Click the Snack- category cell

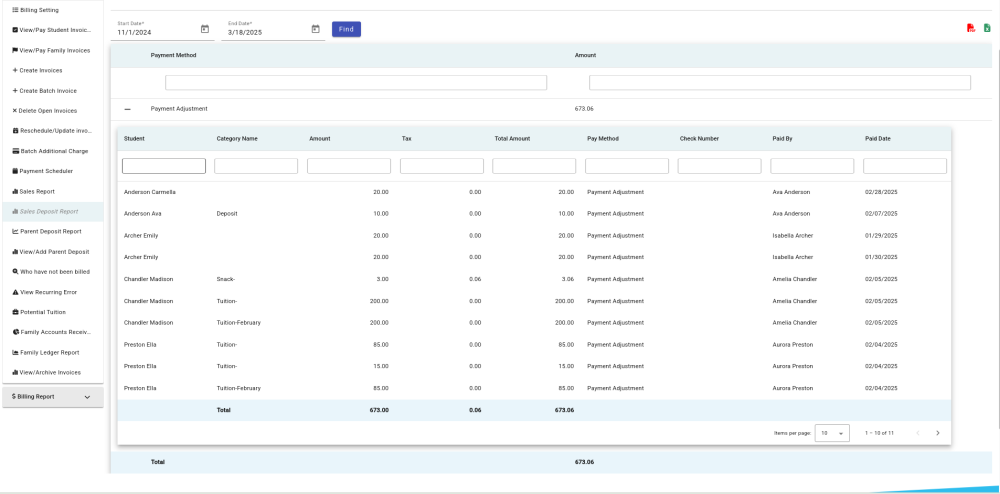pyautogui.click(x=226, y=279)
